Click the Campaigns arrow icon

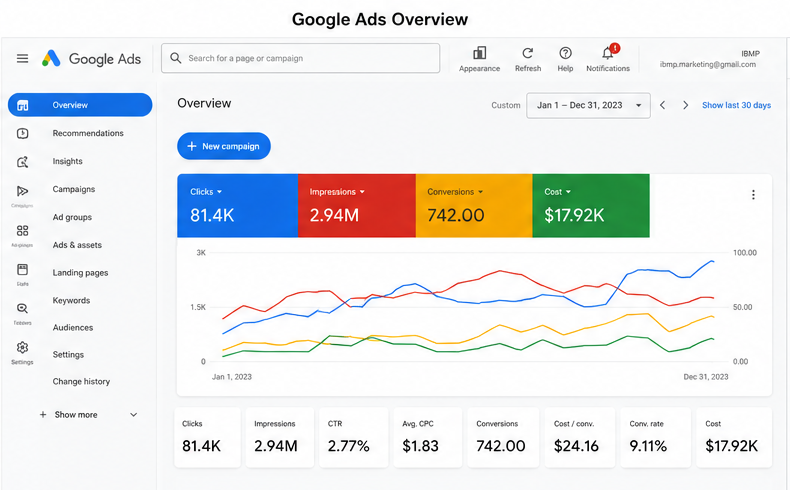point(22,191)
